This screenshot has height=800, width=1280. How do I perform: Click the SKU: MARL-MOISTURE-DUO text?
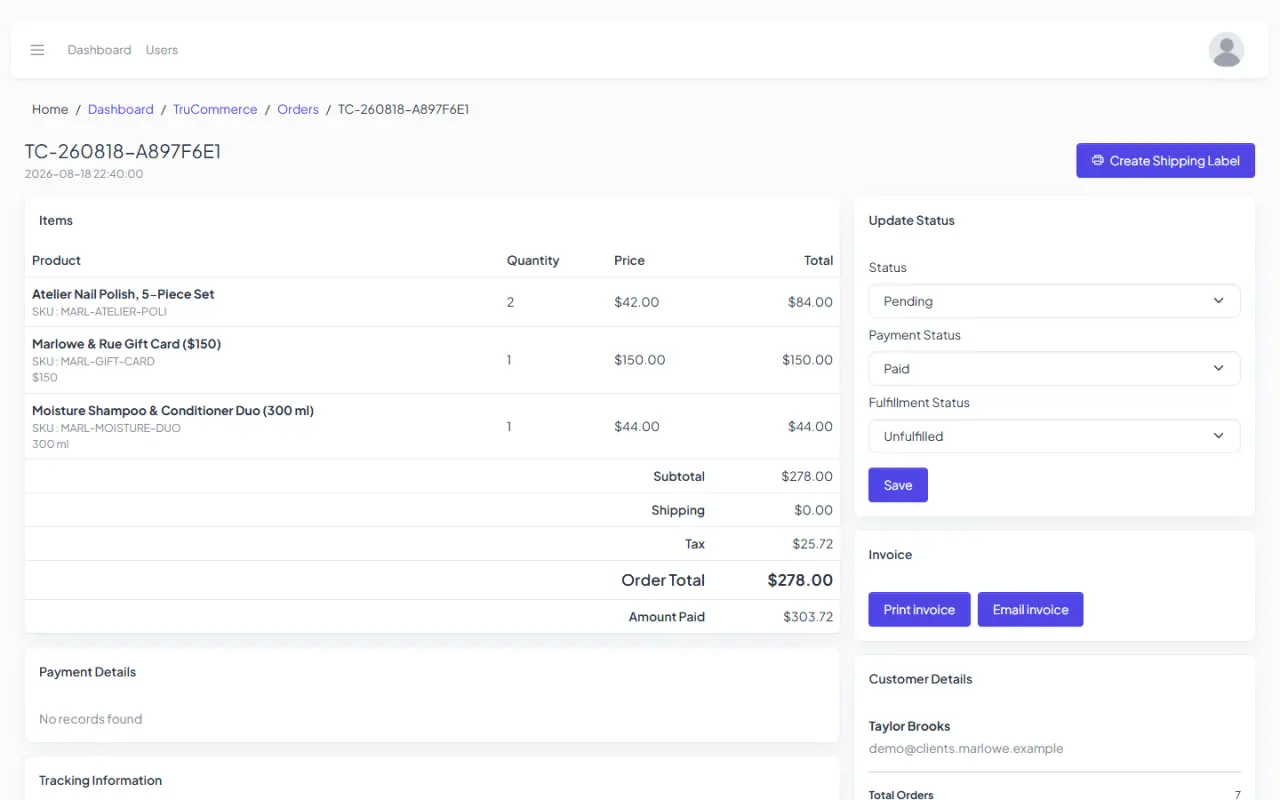[106, 428]
